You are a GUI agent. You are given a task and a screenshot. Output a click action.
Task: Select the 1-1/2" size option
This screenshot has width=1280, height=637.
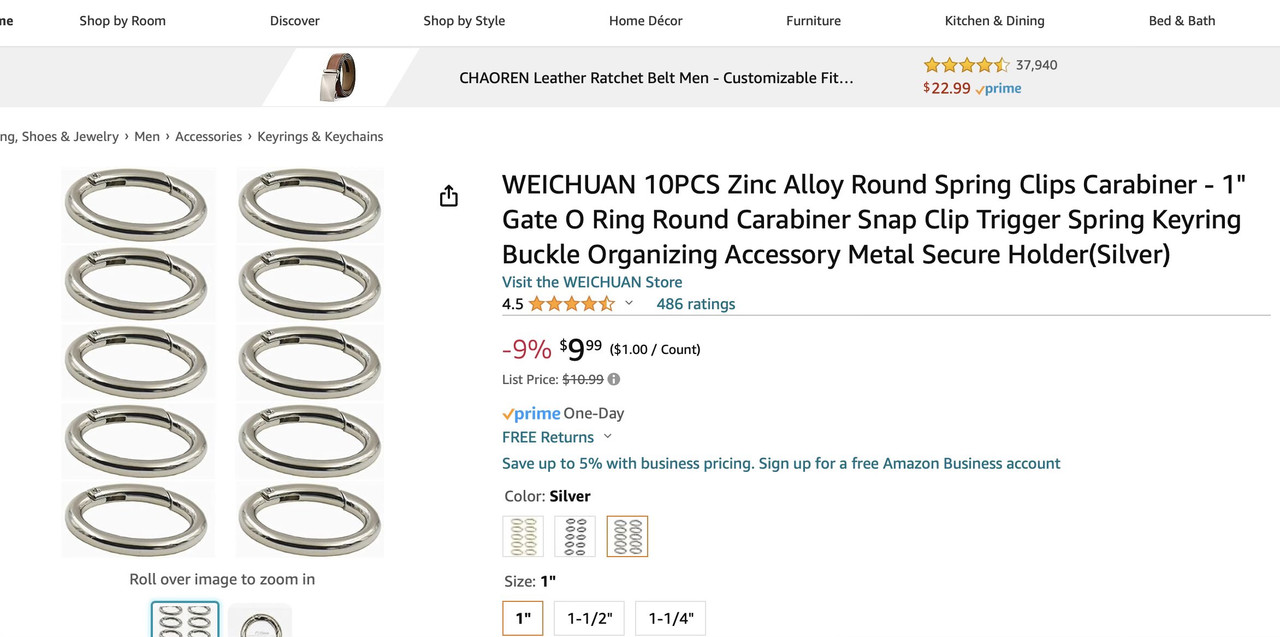[x=589, y=618]
